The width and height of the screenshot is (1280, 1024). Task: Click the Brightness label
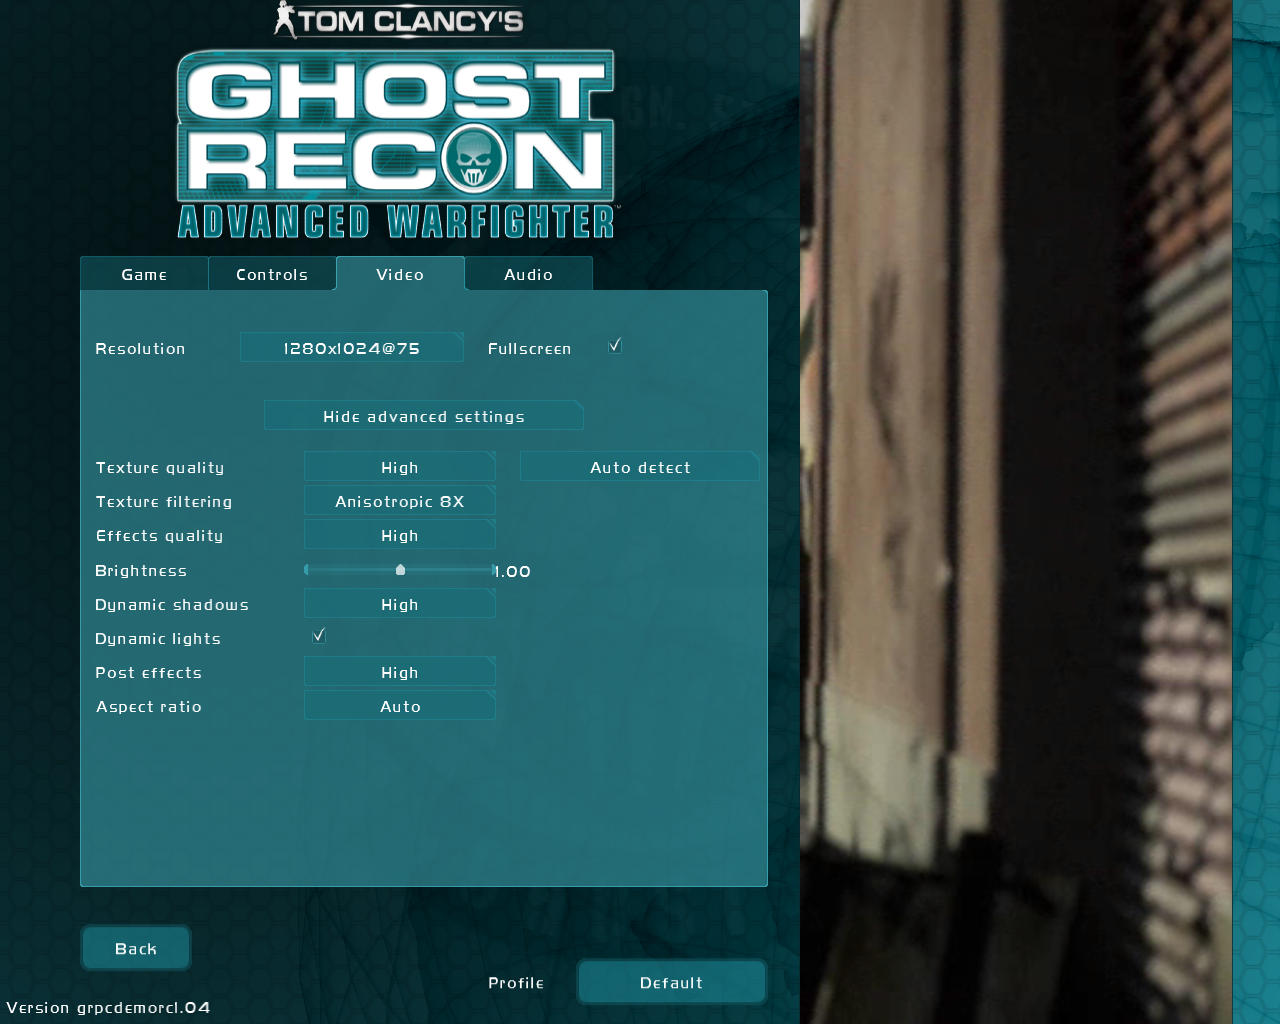click(141, 571)
